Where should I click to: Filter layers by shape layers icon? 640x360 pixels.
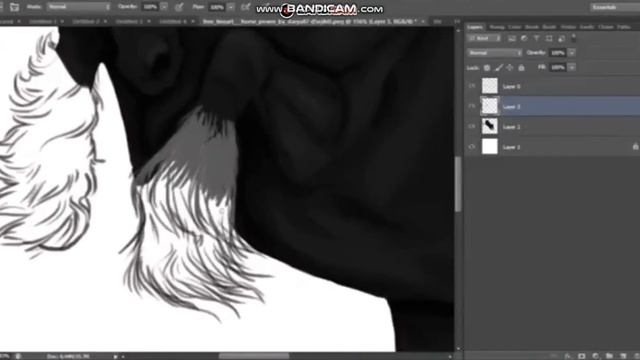pyautogui.click(x=549, y=38)
